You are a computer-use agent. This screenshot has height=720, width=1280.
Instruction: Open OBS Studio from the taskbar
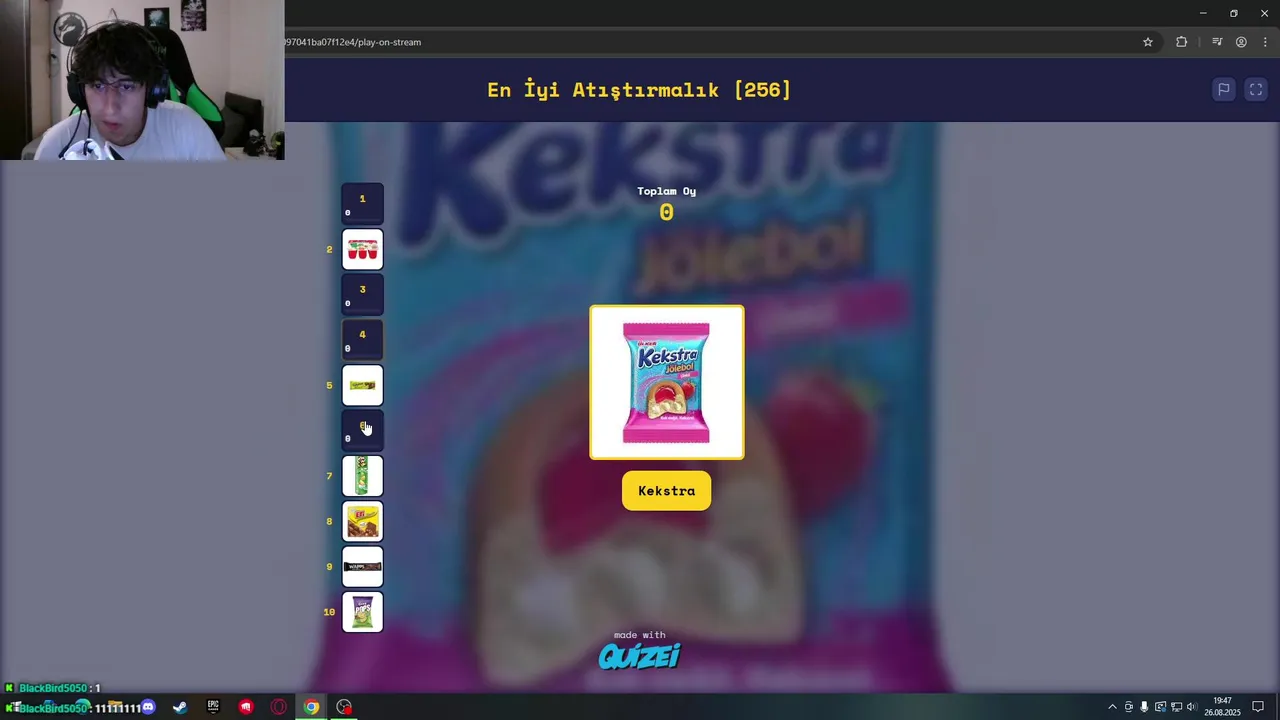pyautogui.click(x=344, y=707)
